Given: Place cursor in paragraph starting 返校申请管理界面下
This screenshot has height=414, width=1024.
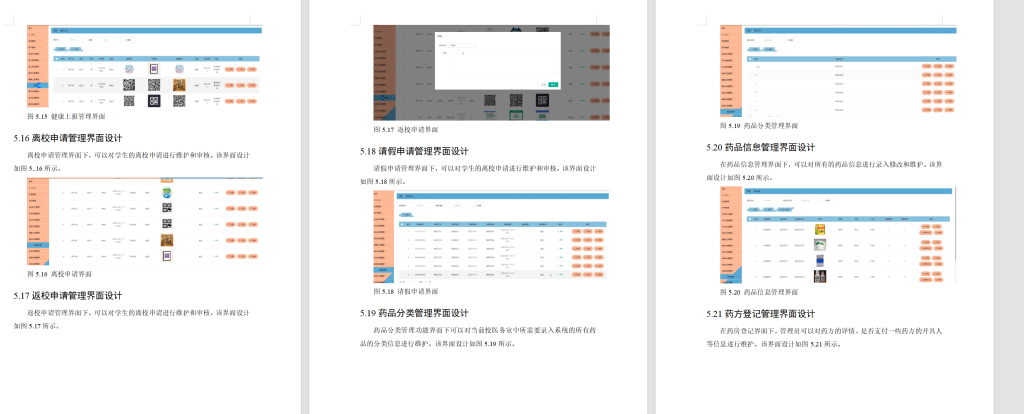Looking at the screenshot, I should pyautogui.click(x=132, y=319).
